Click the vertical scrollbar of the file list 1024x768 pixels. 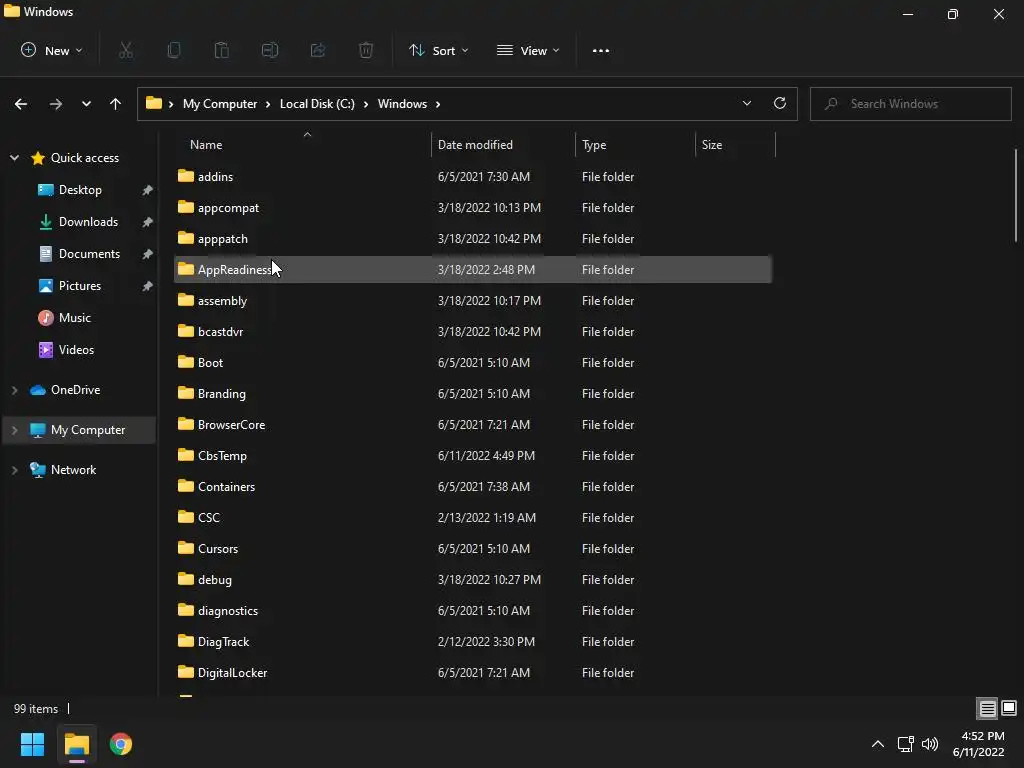(1016, 196)
